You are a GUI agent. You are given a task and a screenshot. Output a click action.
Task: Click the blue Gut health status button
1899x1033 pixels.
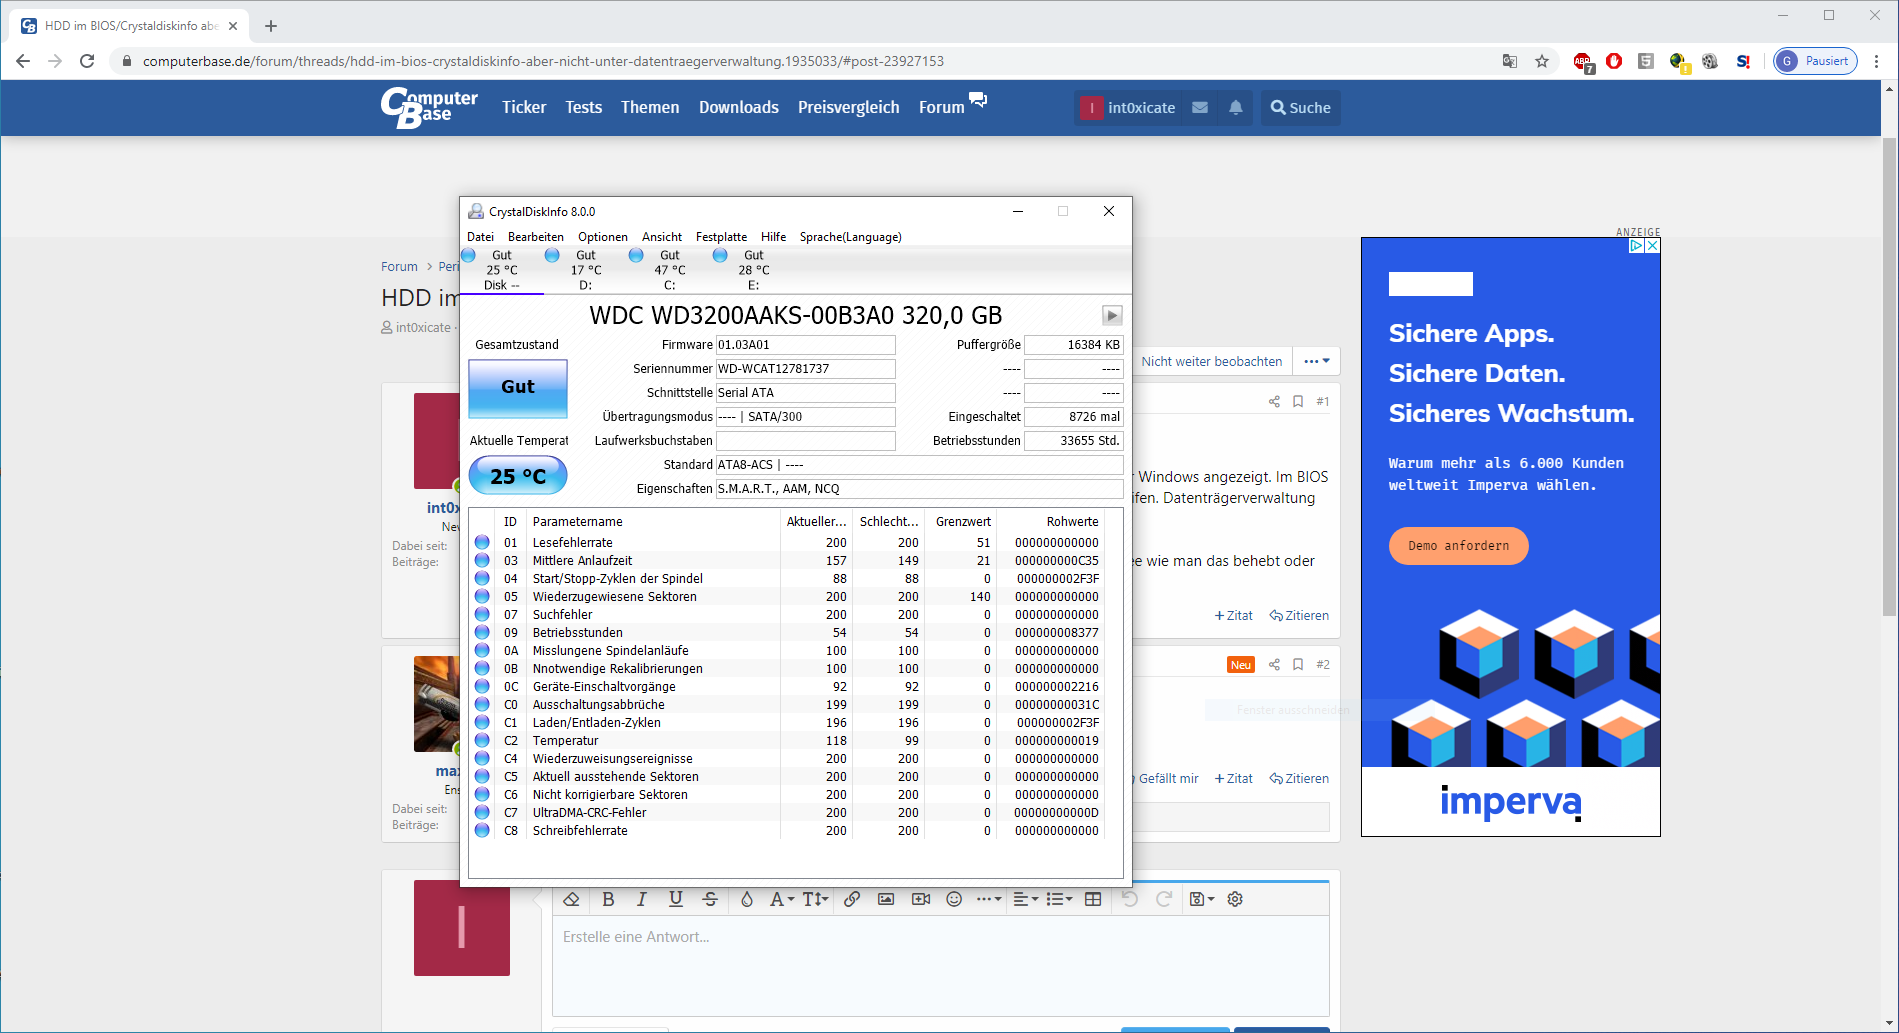tap(518, 387)
